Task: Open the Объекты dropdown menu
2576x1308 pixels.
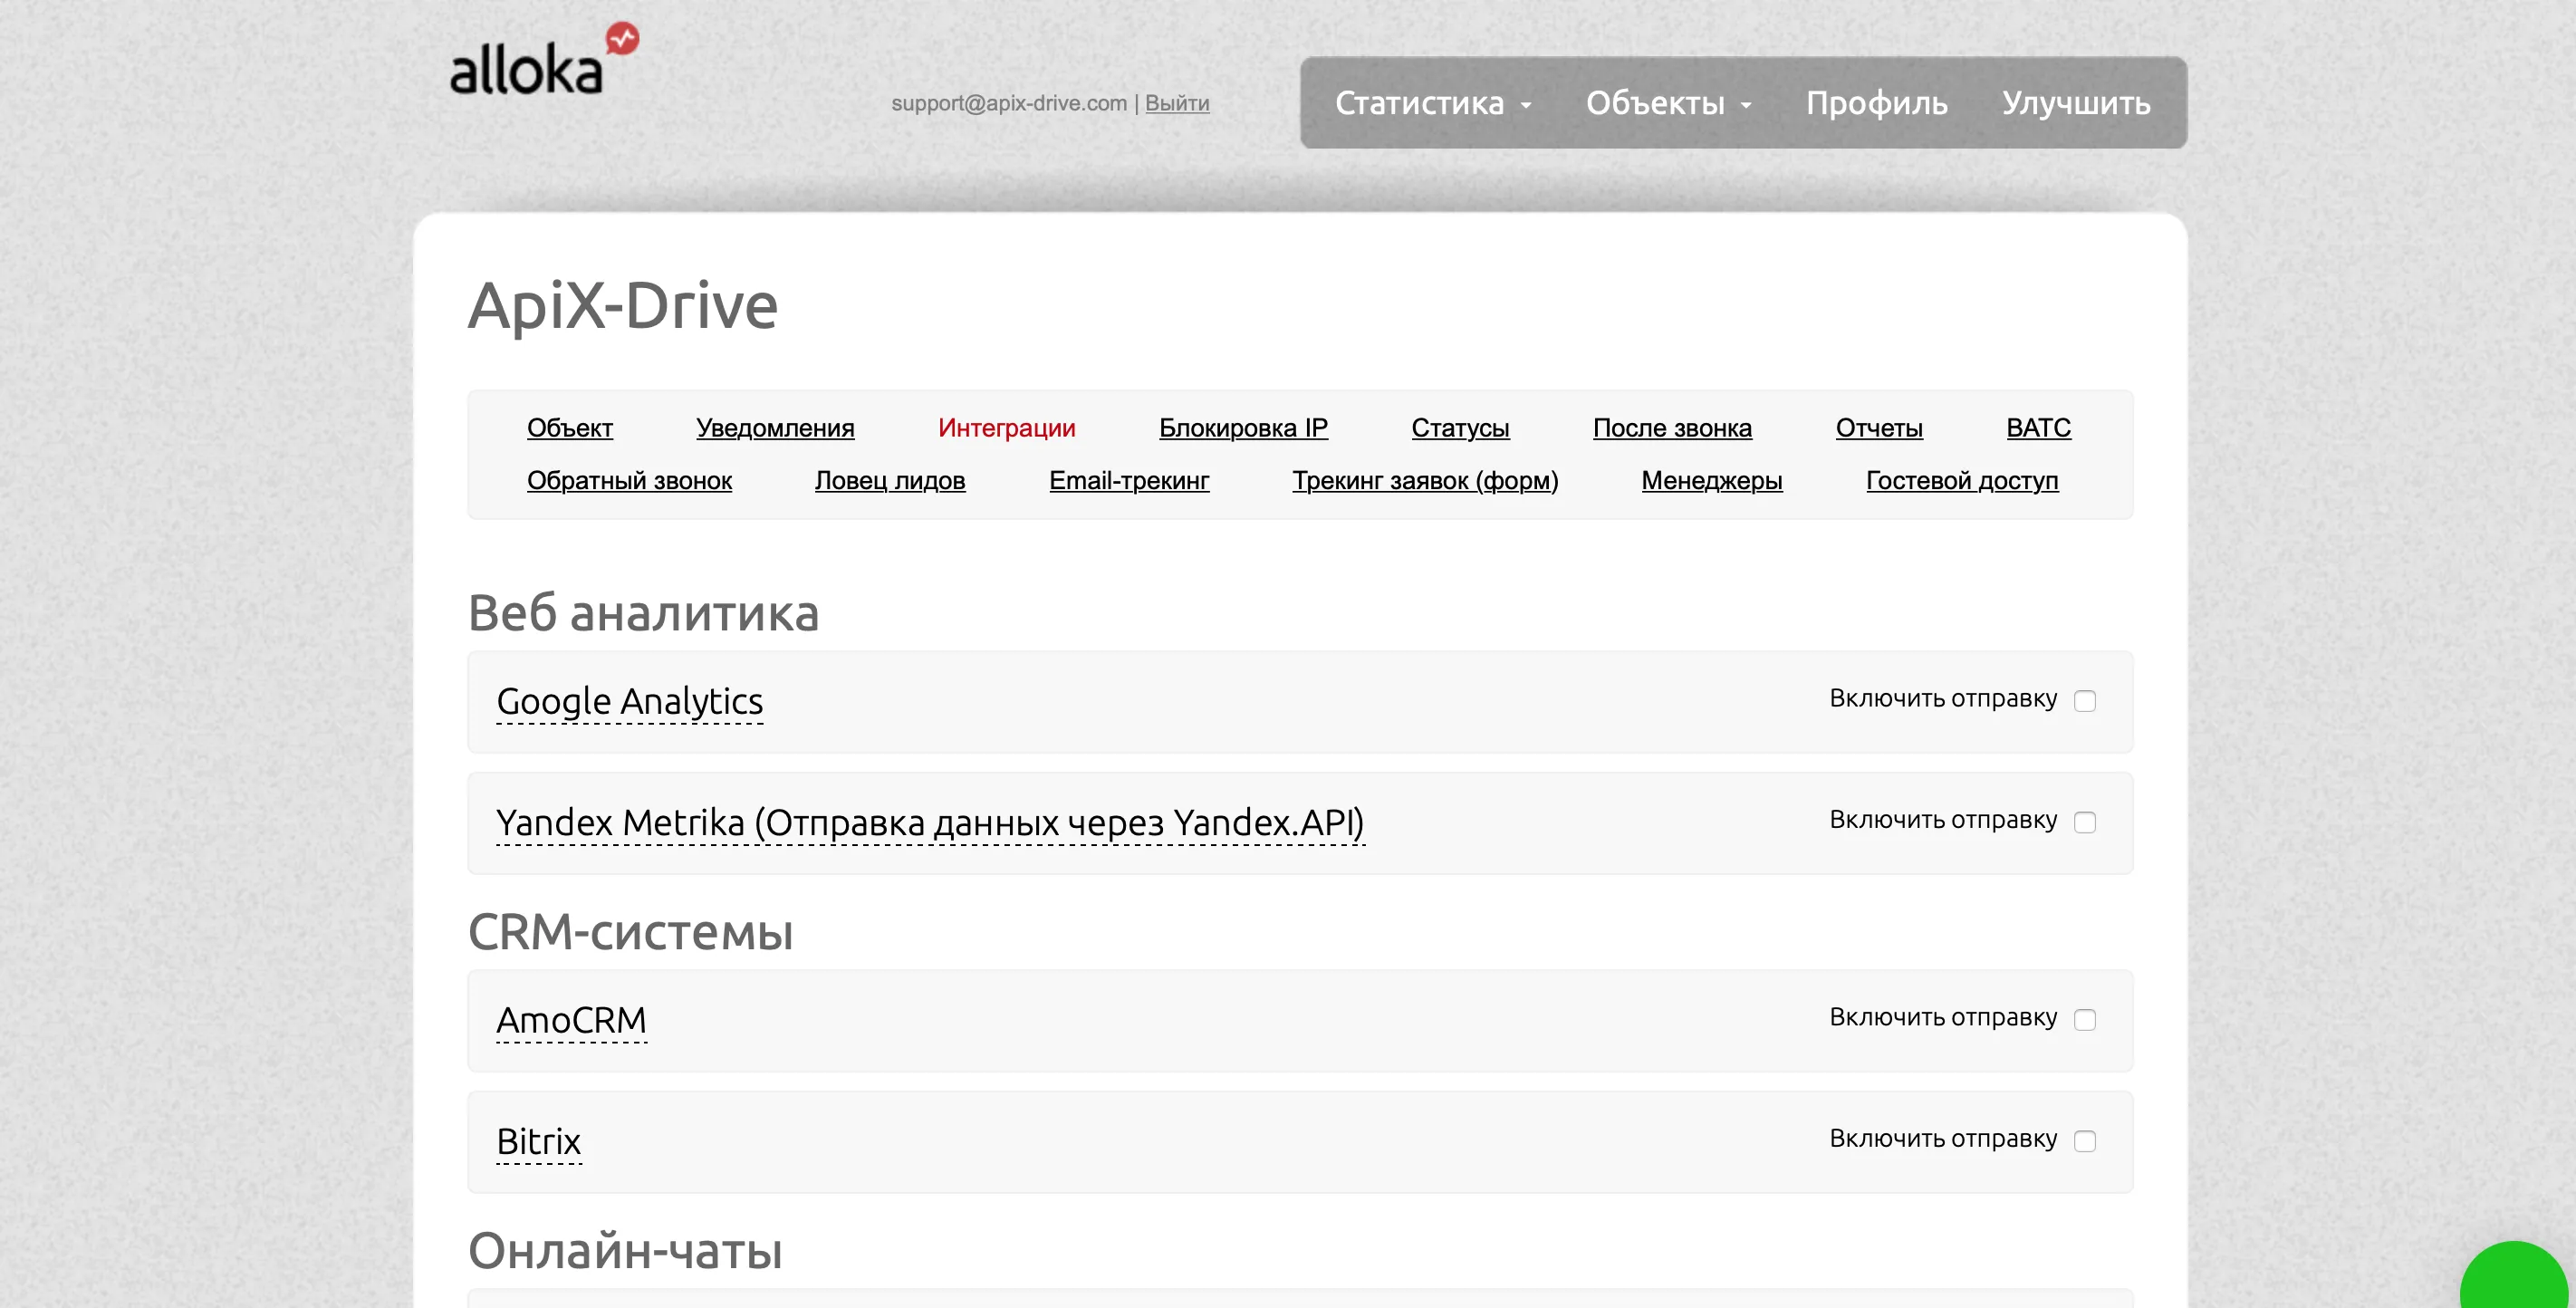Action: point(1668,103)
